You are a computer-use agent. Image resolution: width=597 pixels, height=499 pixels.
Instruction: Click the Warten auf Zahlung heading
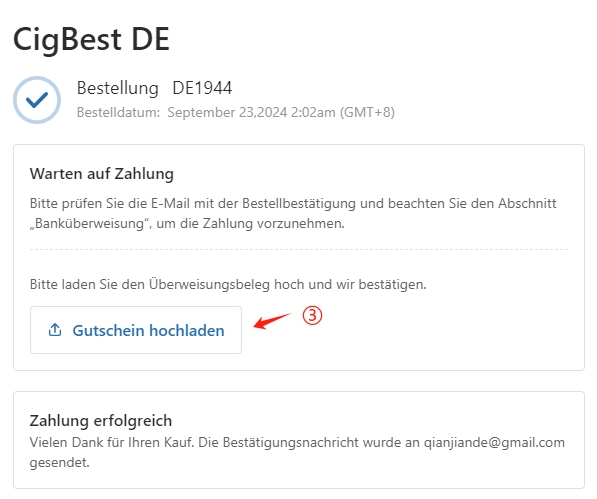[102, 174]
